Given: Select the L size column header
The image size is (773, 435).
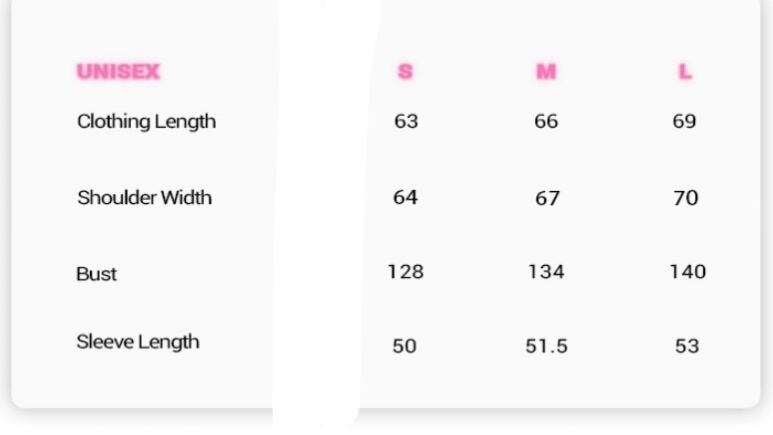Looking at the screenshot, I should point(685,72).
